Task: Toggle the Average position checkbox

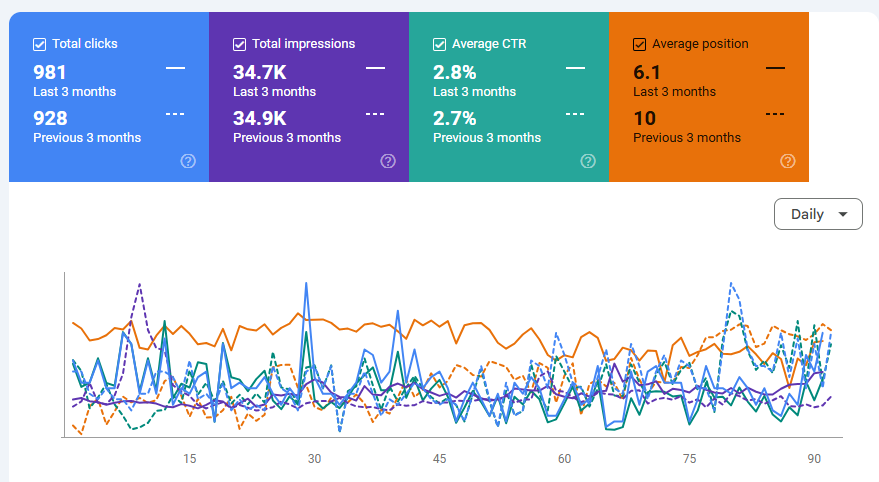Action: point(640,44)
